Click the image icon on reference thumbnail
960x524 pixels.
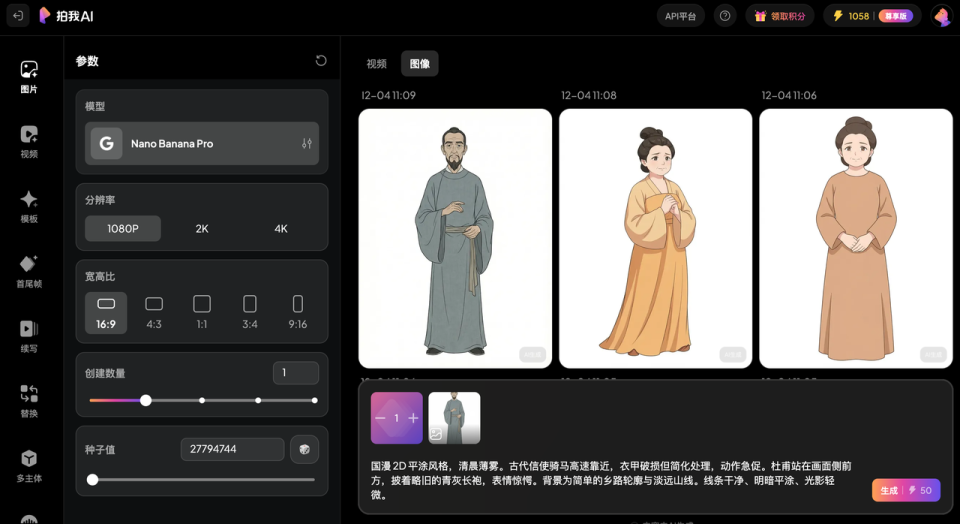coord(436,434)
